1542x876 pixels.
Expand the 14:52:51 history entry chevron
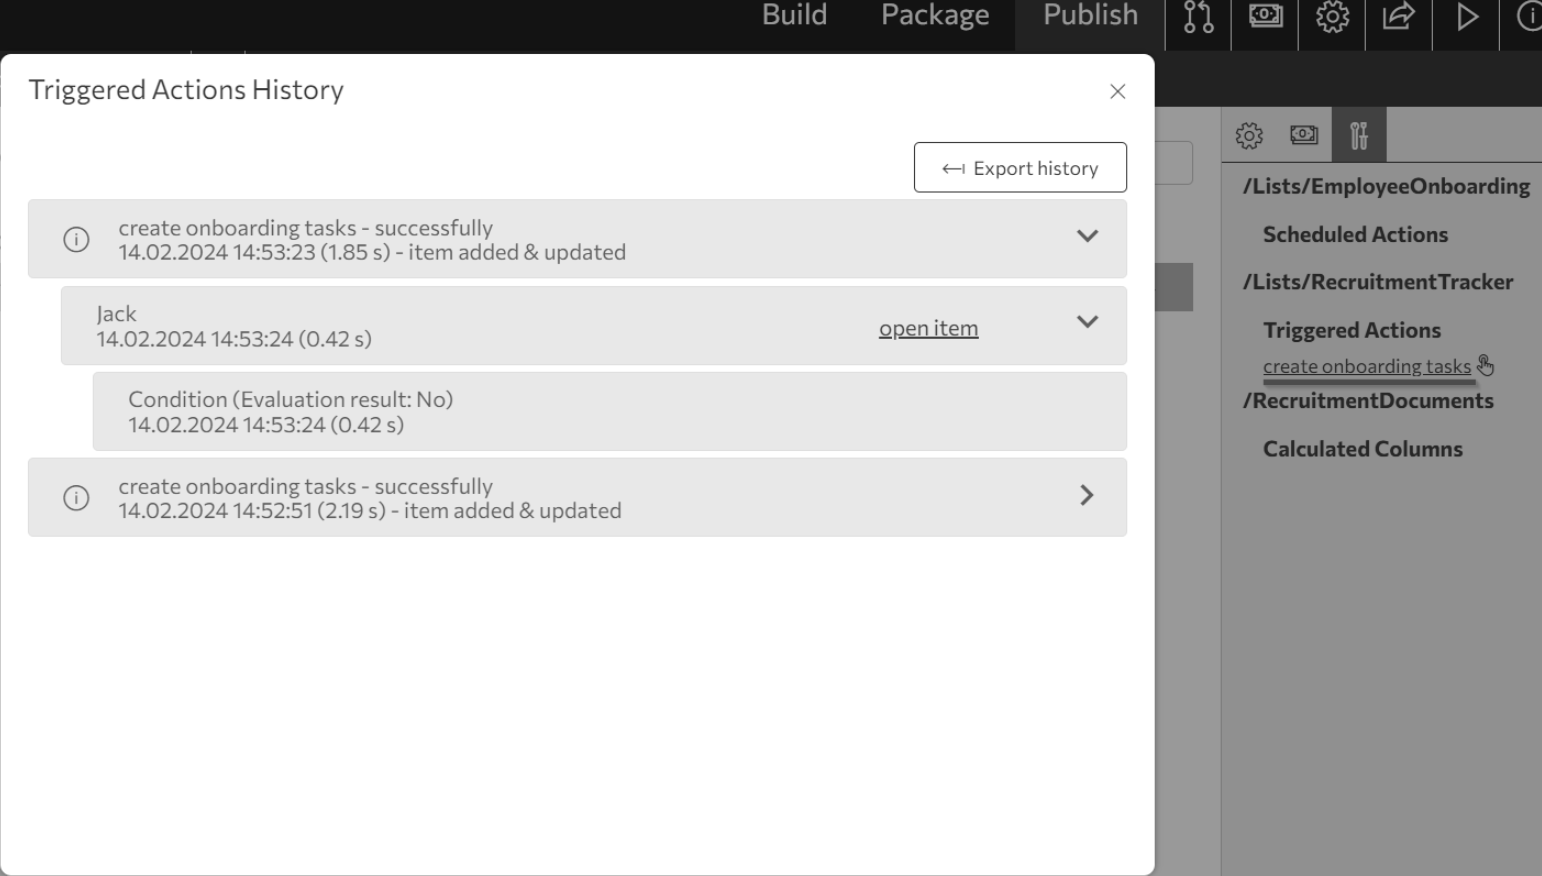click(x=1087, y=496)
